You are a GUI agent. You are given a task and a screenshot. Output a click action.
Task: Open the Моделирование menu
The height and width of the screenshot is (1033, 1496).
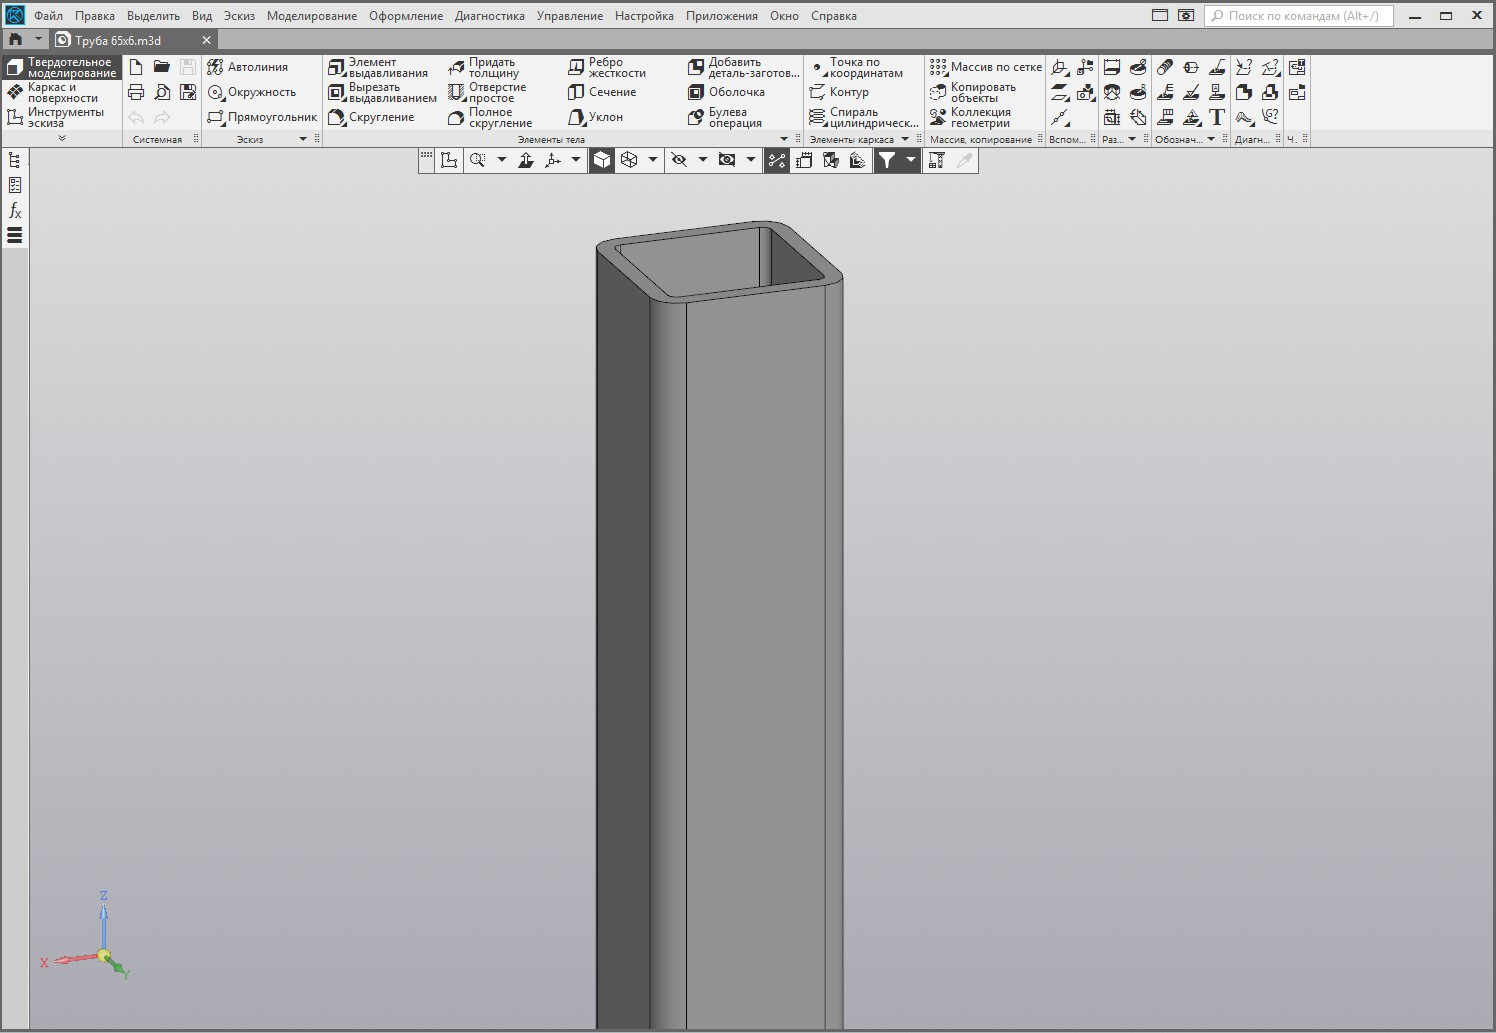pos(312,16)
